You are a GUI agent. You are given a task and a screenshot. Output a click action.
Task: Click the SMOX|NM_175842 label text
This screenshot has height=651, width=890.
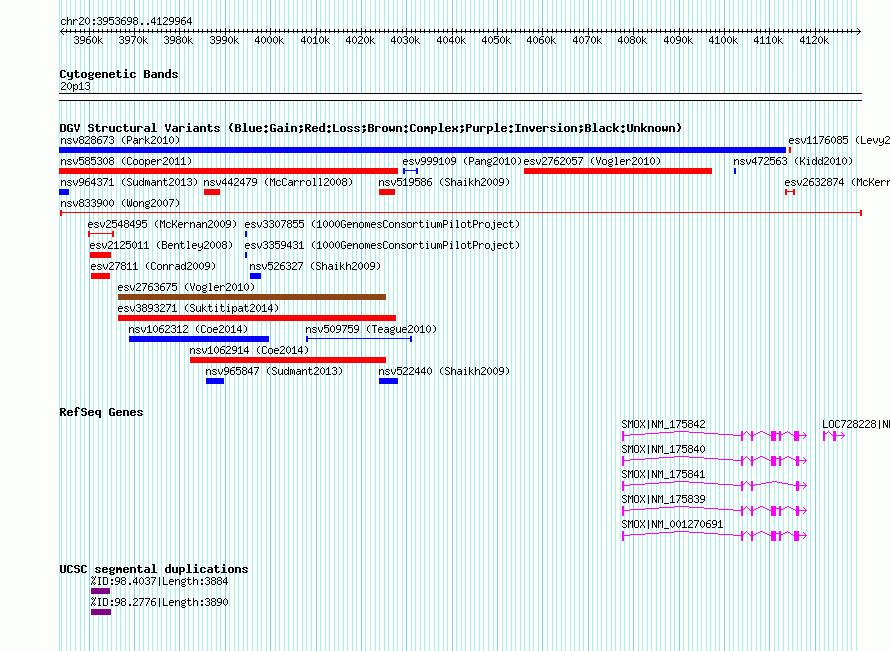(664, 425)
